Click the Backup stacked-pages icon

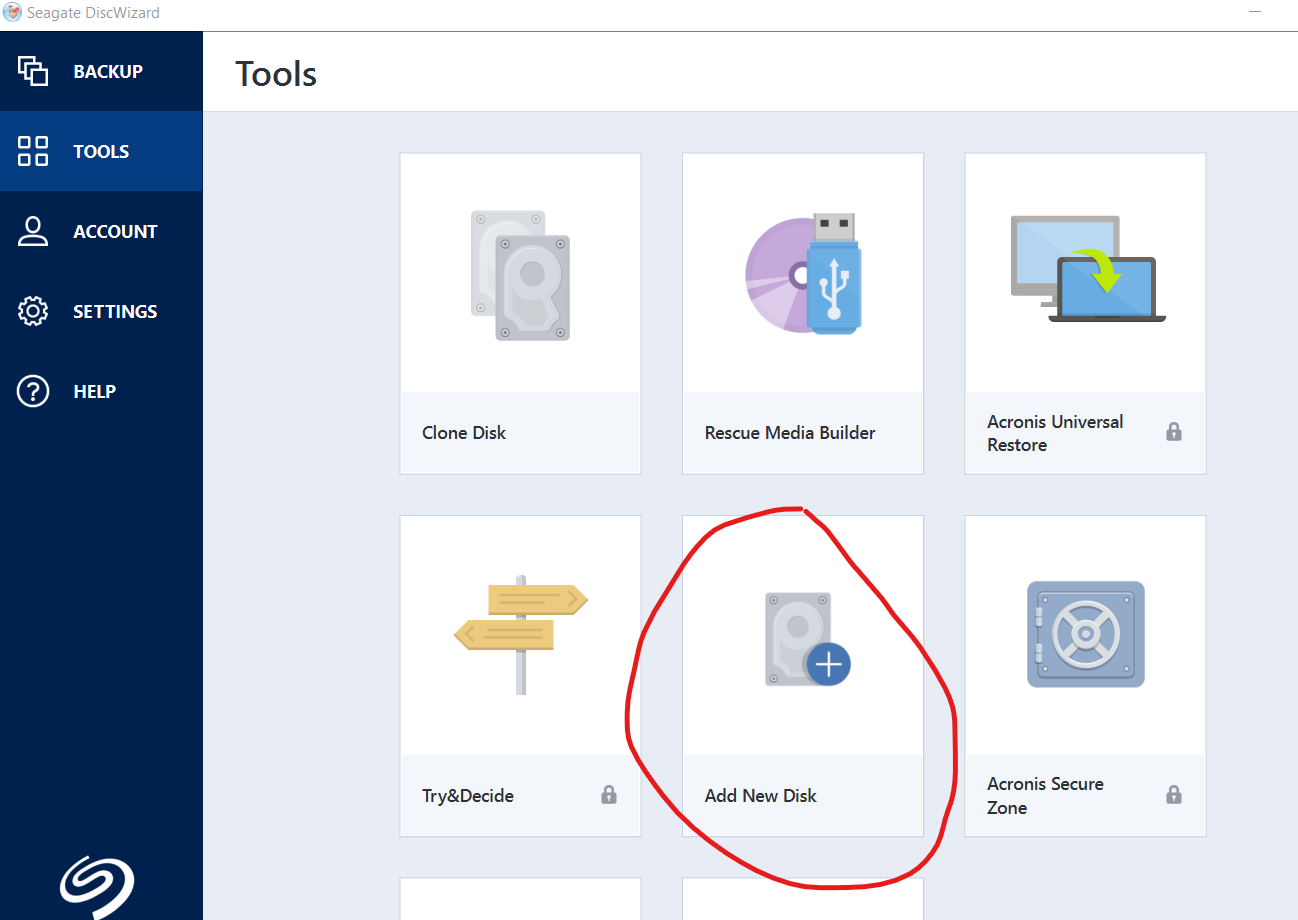[33, 71]
